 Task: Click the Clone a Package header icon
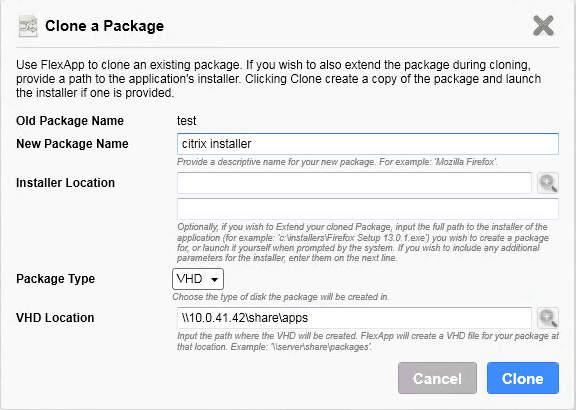[28, 26]
